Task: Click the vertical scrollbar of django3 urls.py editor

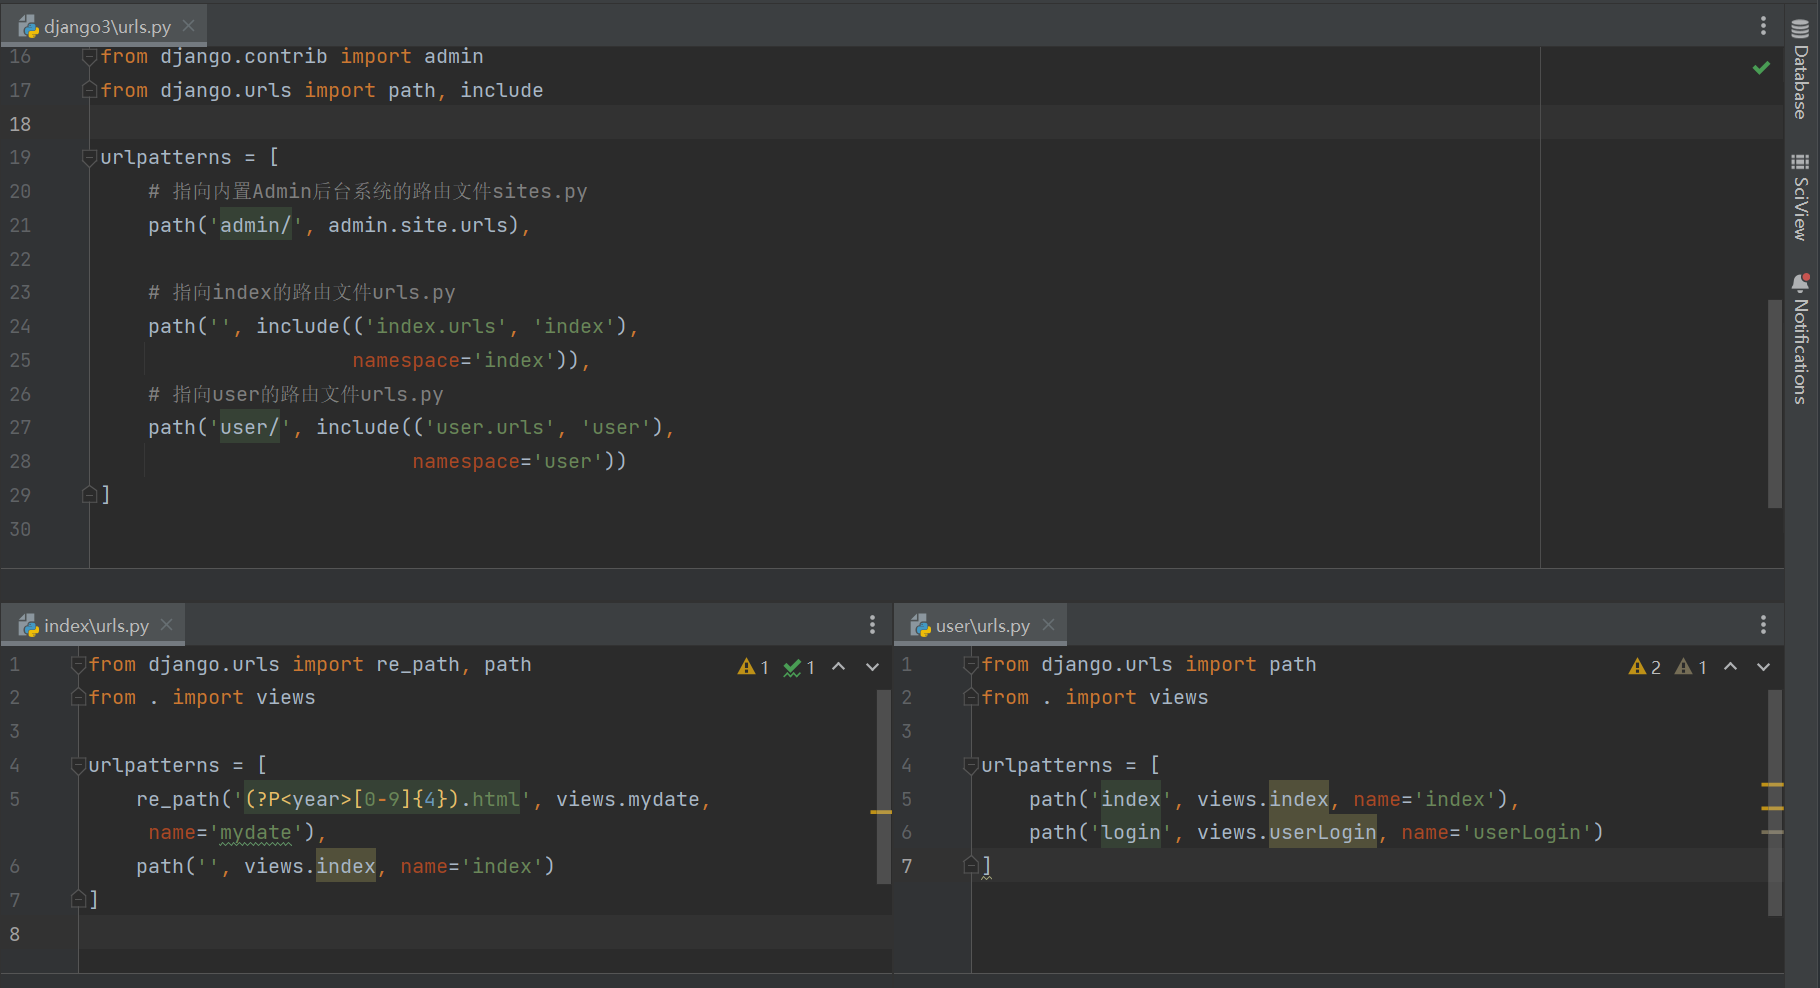Action: pyautogui.click(x=1774, y=403)
